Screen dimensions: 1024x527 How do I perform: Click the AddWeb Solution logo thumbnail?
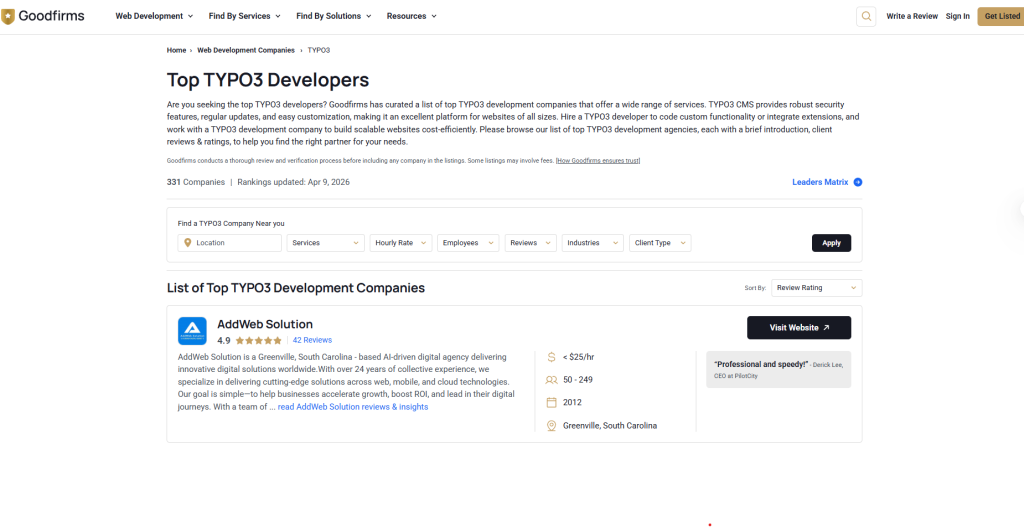click(x=192, y=331)
